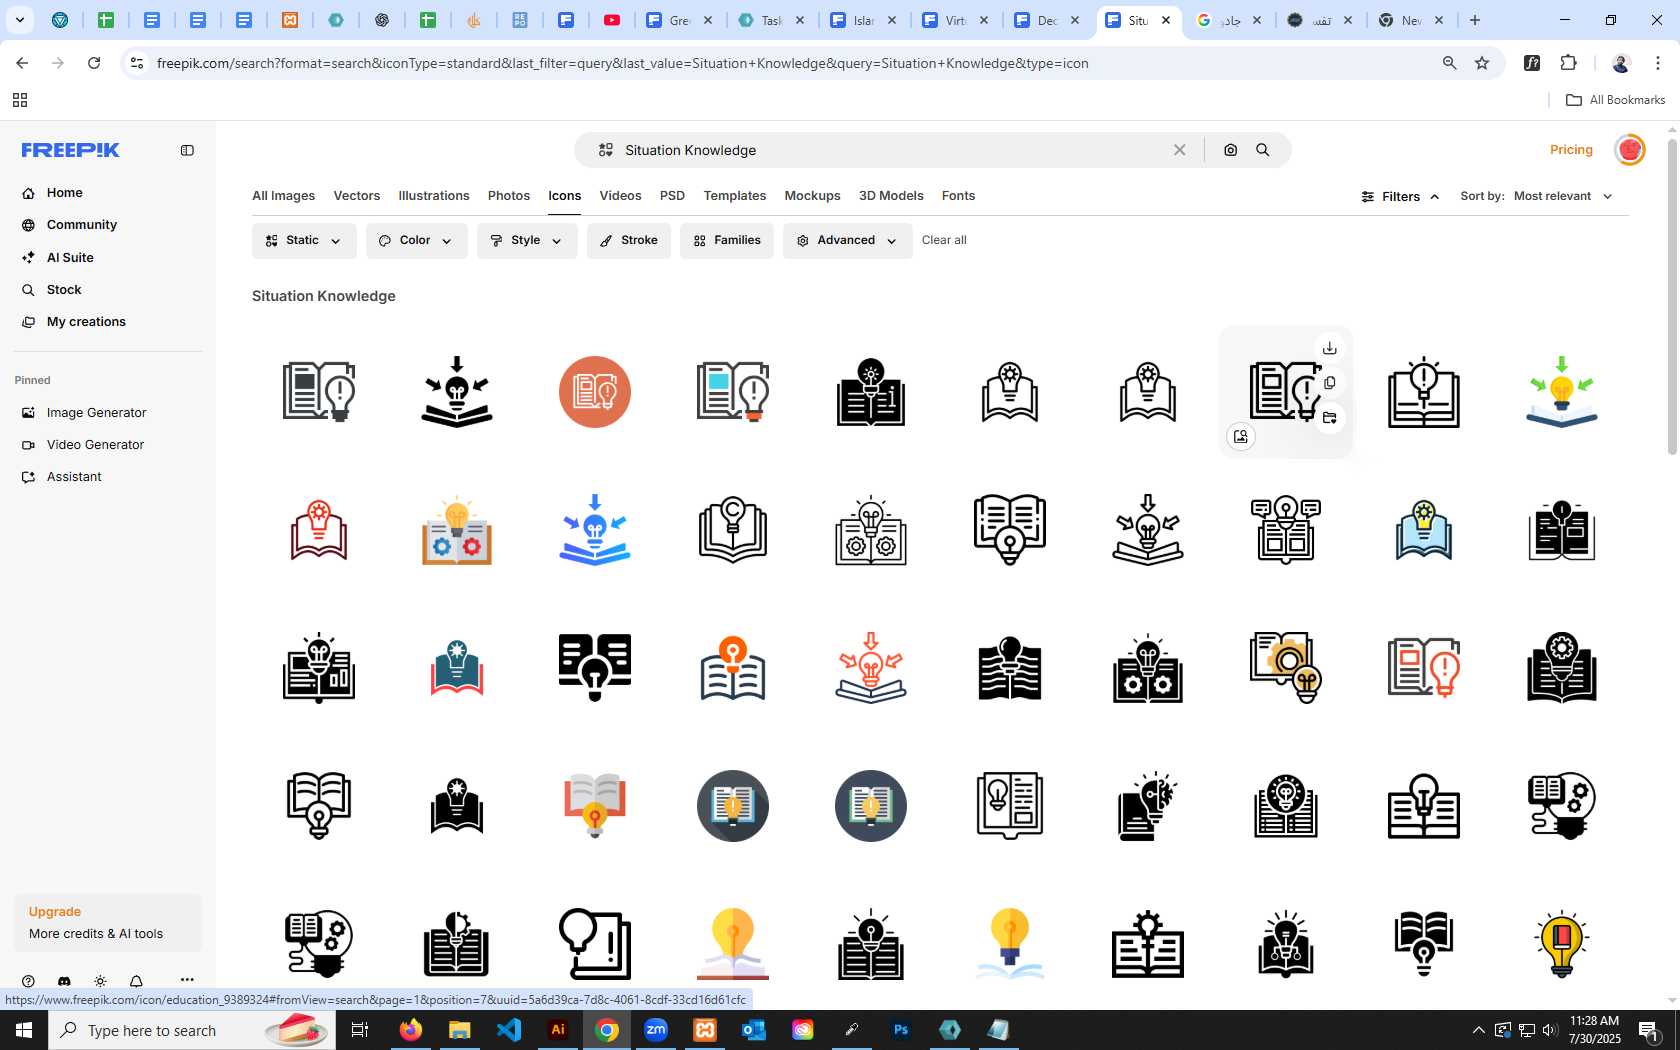The height and width of the screenshot is (1050, 1680).
Task: Switch to the 3D Models tab
Action: coord(891,196)
